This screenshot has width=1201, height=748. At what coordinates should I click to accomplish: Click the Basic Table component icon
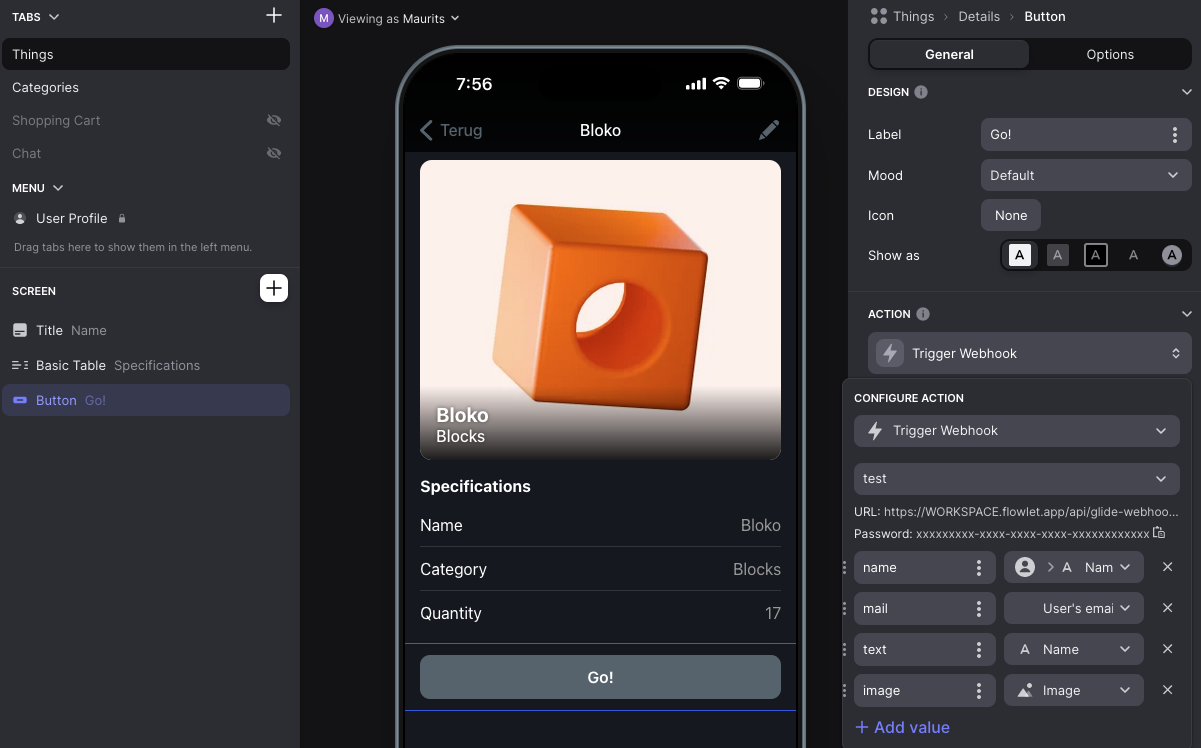point(20,365)
